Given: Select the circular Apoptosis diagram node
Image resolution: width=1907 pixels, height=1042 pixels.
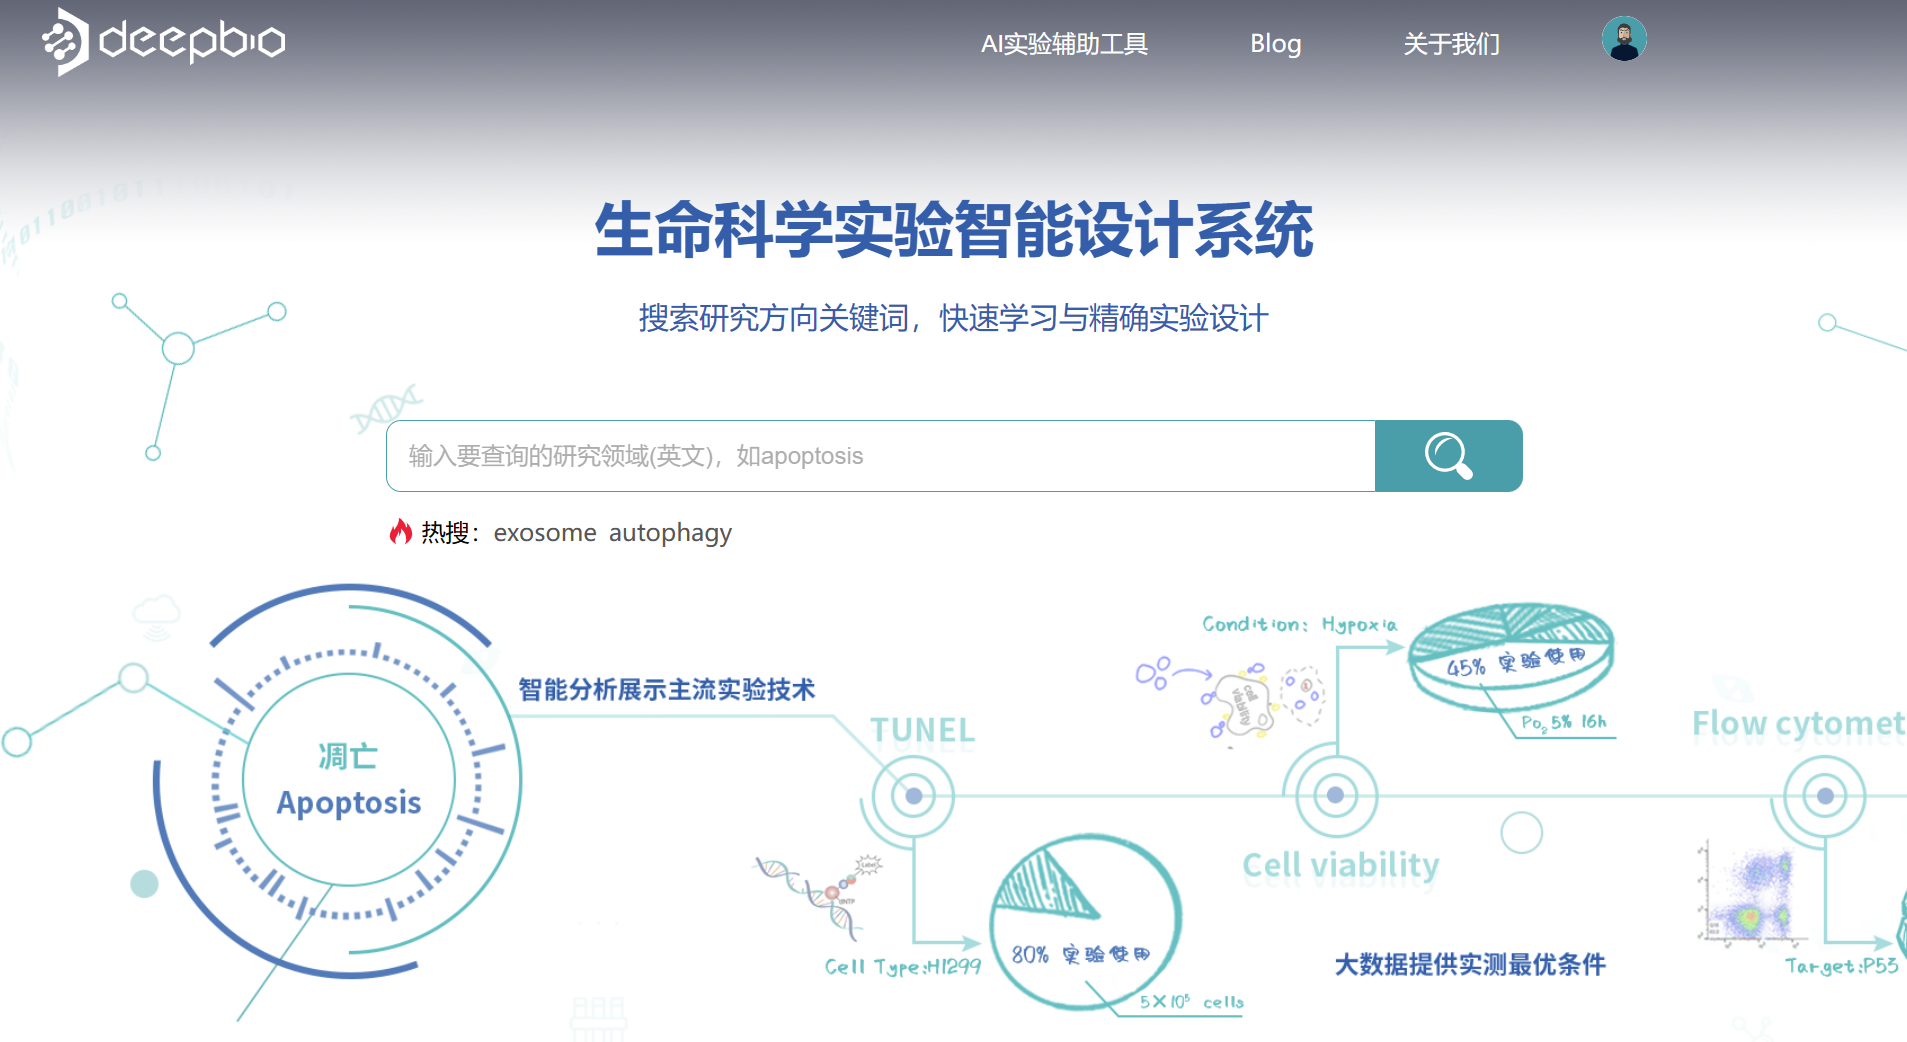Looking at the screenshot, I should (347, 781).
